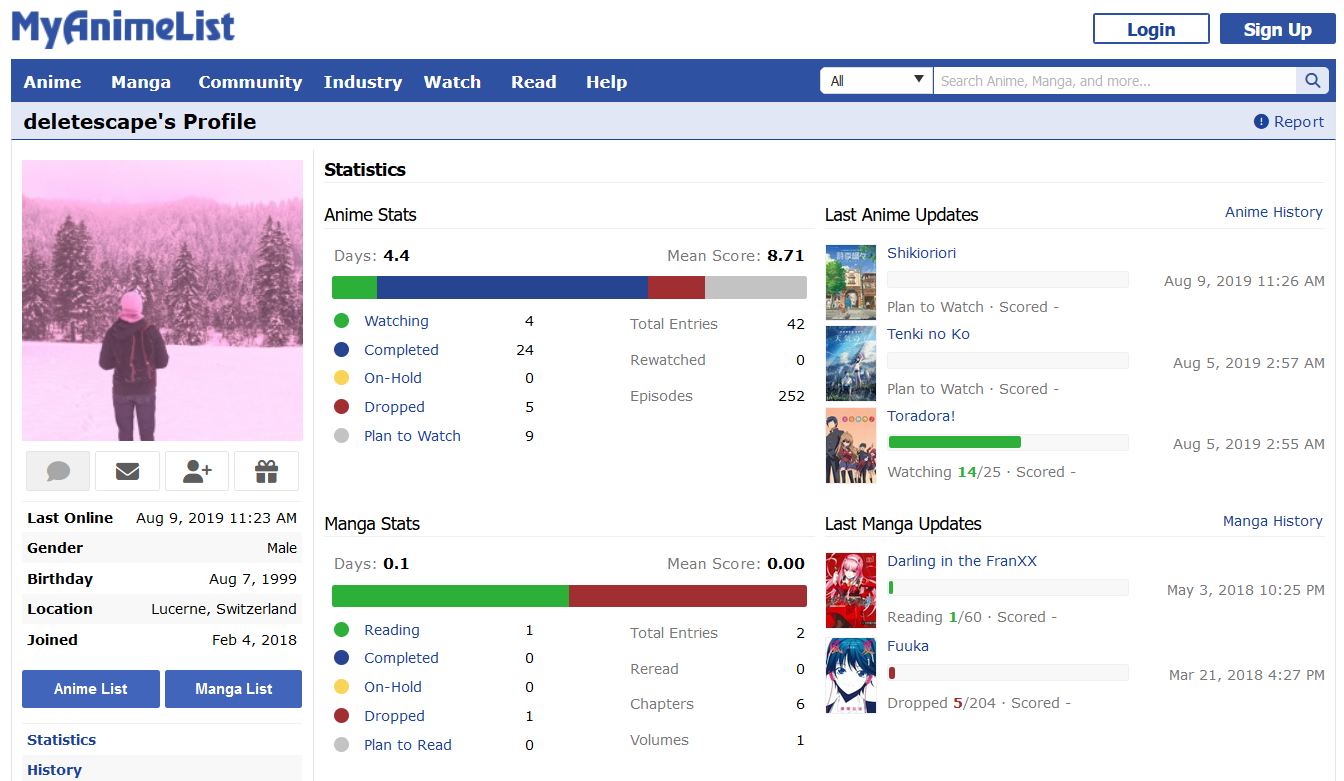1344x781 pixels.
Task: Click the anime On-Hold status link
Action: [393, 378]
